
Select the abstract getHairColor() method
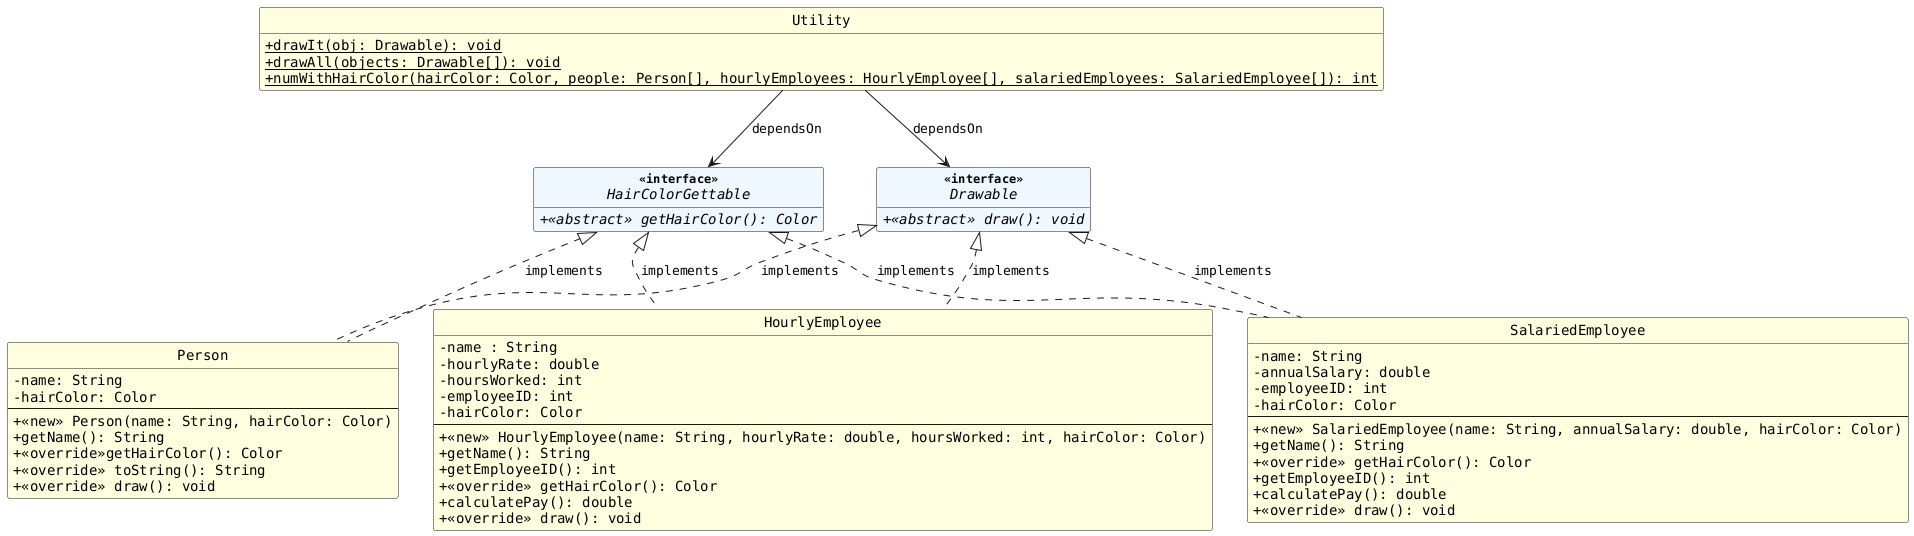point(678,220)
